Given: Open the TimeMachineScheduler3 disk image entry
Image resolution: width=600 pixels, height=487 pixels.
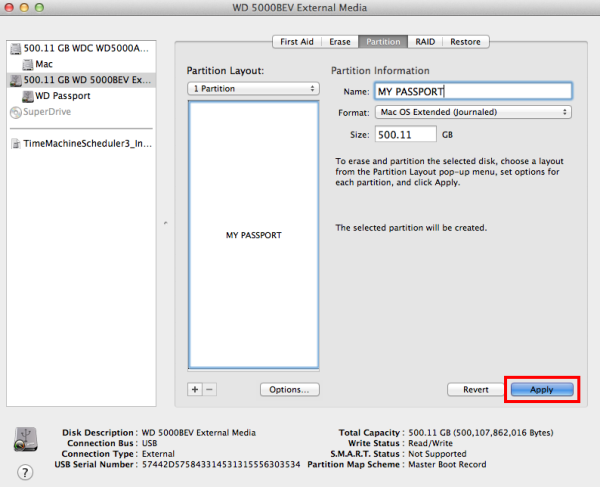Looking at the screenshot, I should tap(85, 143).
